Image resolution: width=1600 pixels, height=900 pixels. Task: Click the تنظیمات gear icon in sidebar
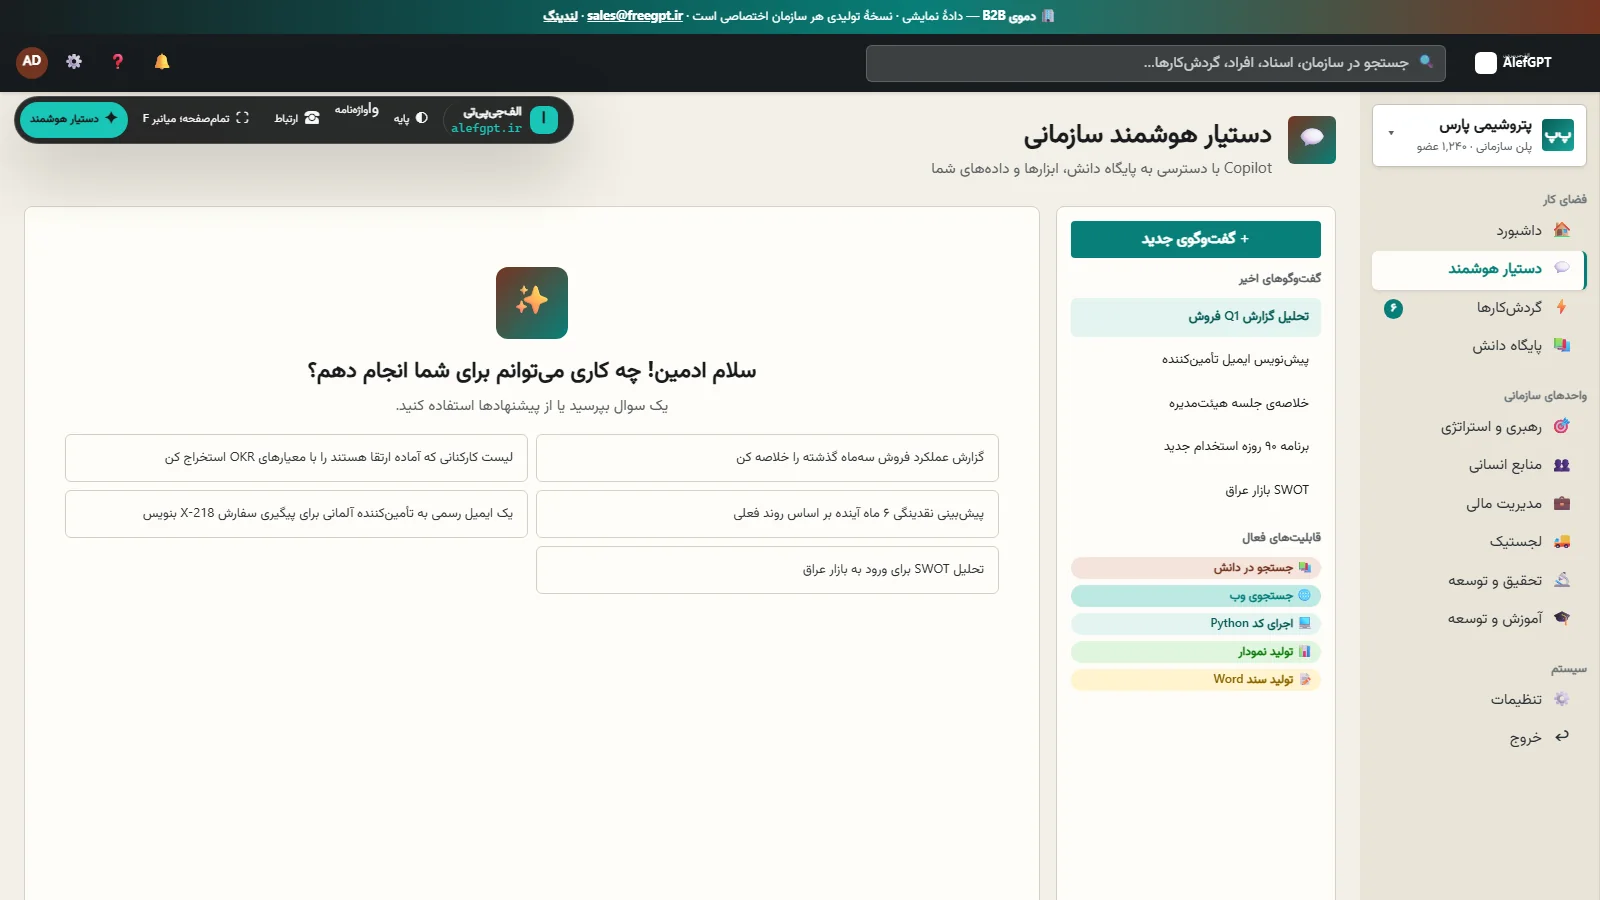click(1562, 699)
